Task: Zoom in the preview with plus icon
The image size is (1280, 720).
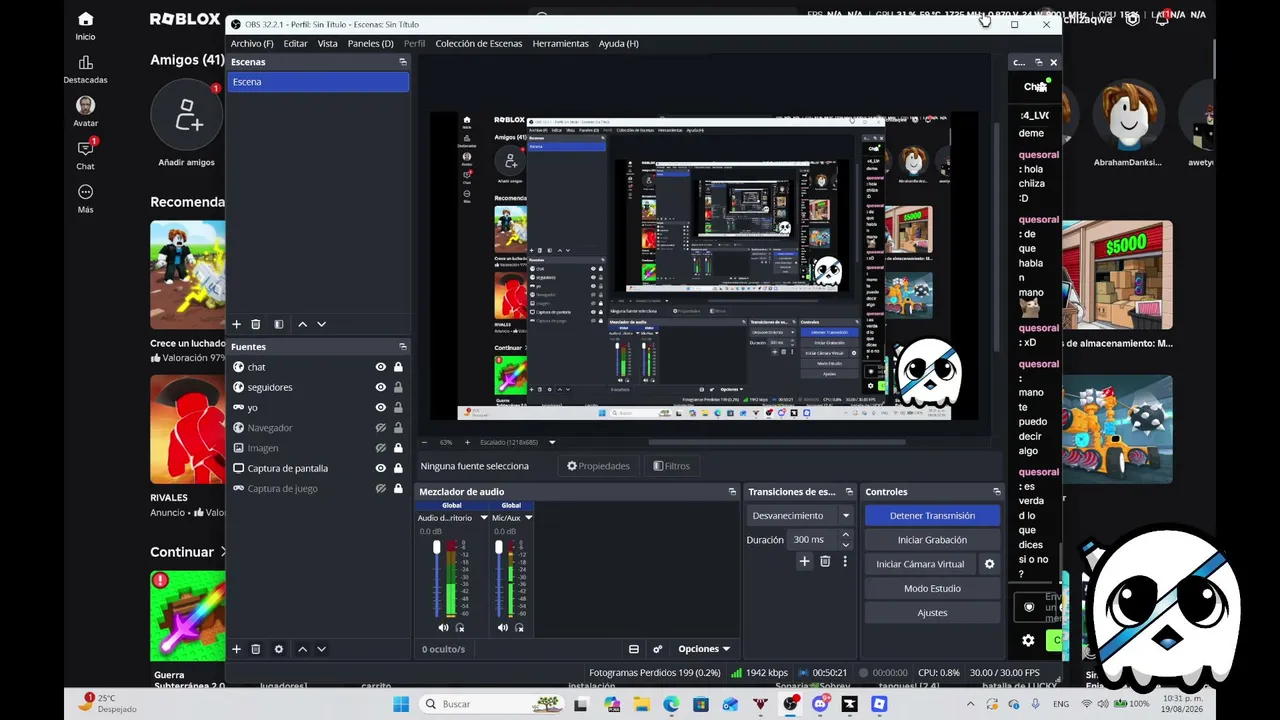Action: pos(466,442)
